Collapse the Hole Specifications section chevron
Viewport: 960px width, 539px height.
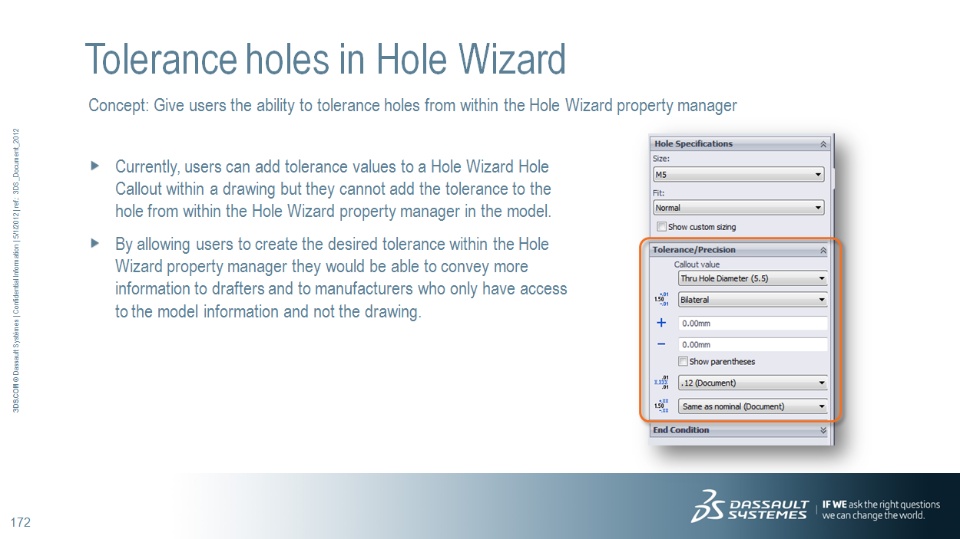823,144
